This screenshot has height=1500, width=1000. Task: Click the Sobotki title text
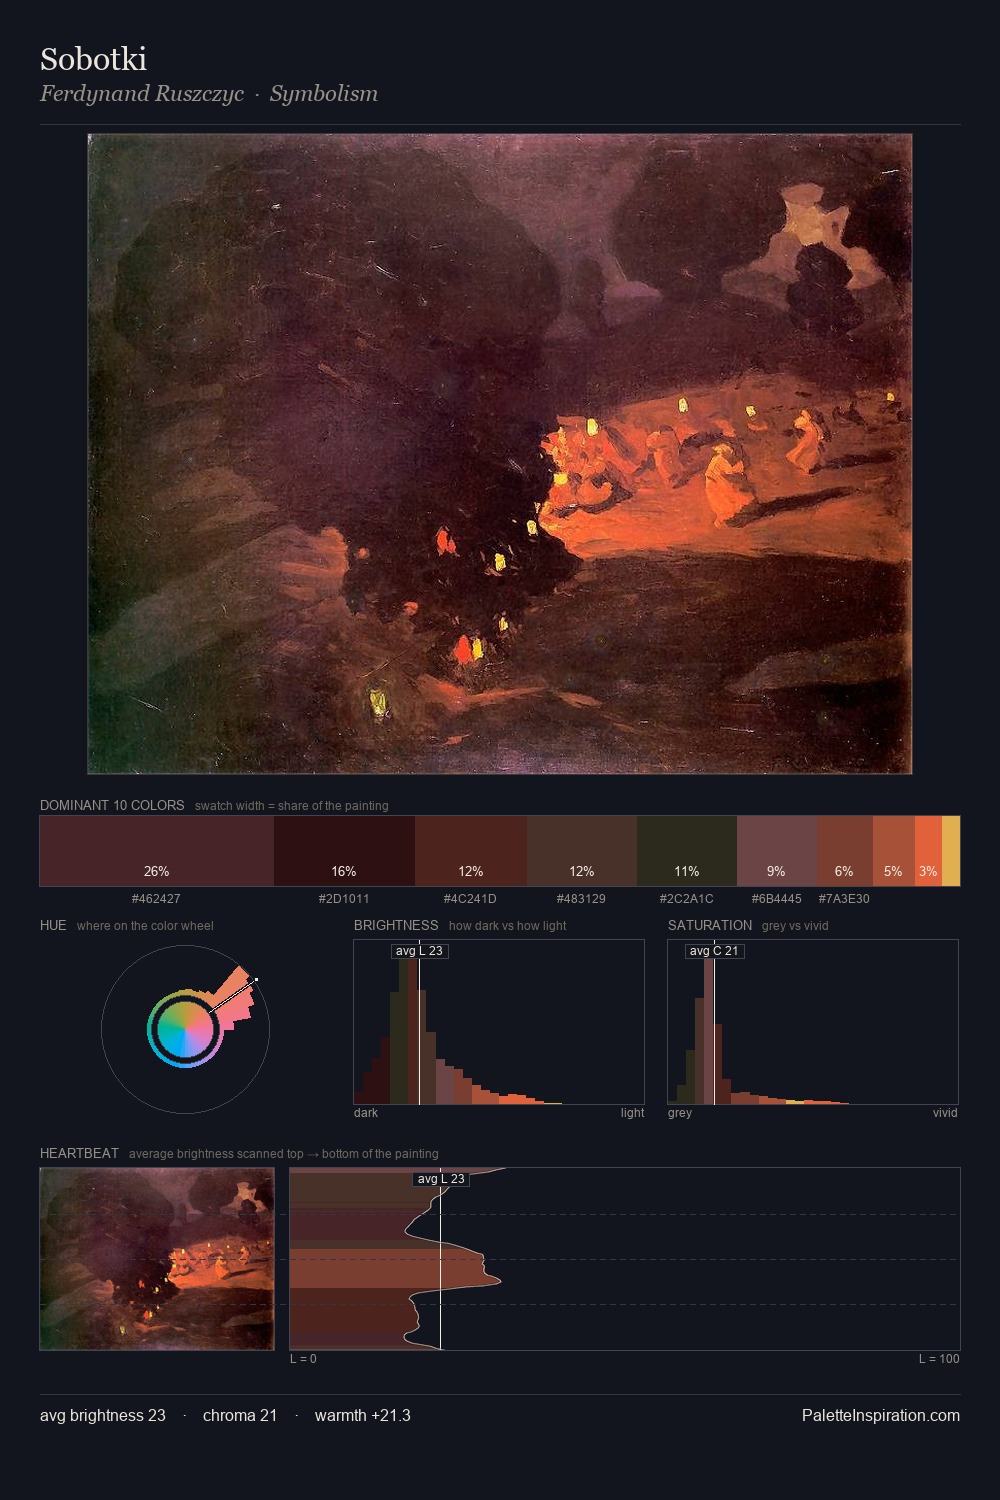tap(93, 59)
